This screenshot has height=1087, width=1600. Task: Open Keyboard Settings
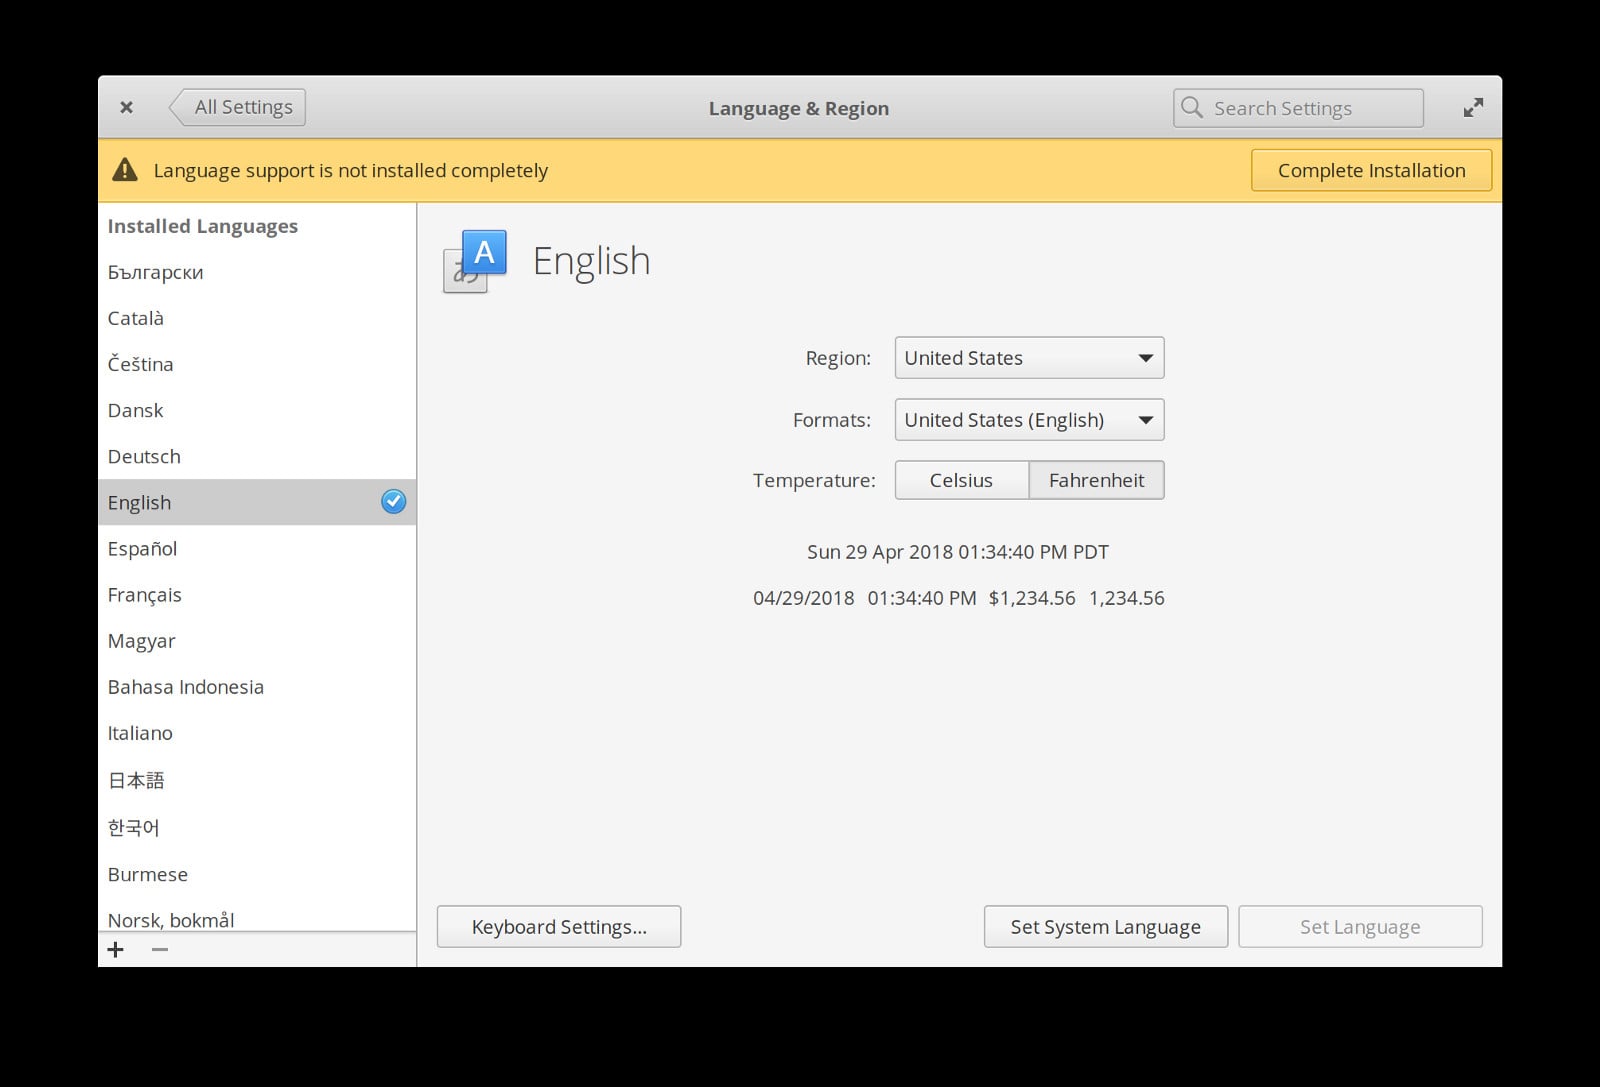(x=558, y=926)
